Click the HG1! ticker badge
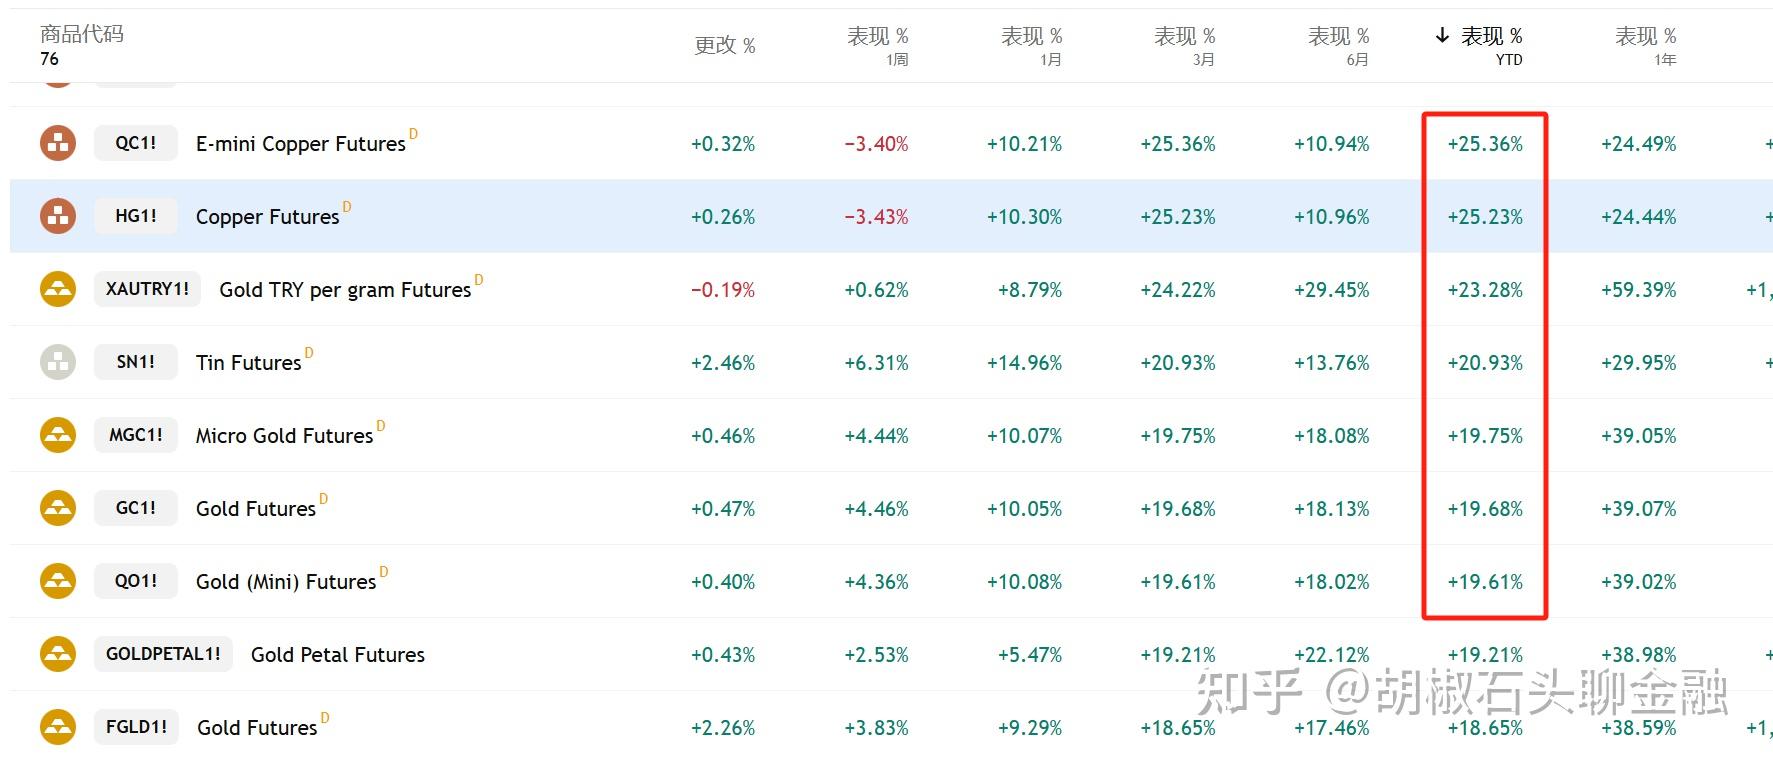1773x763 pixels. point(135,215)
